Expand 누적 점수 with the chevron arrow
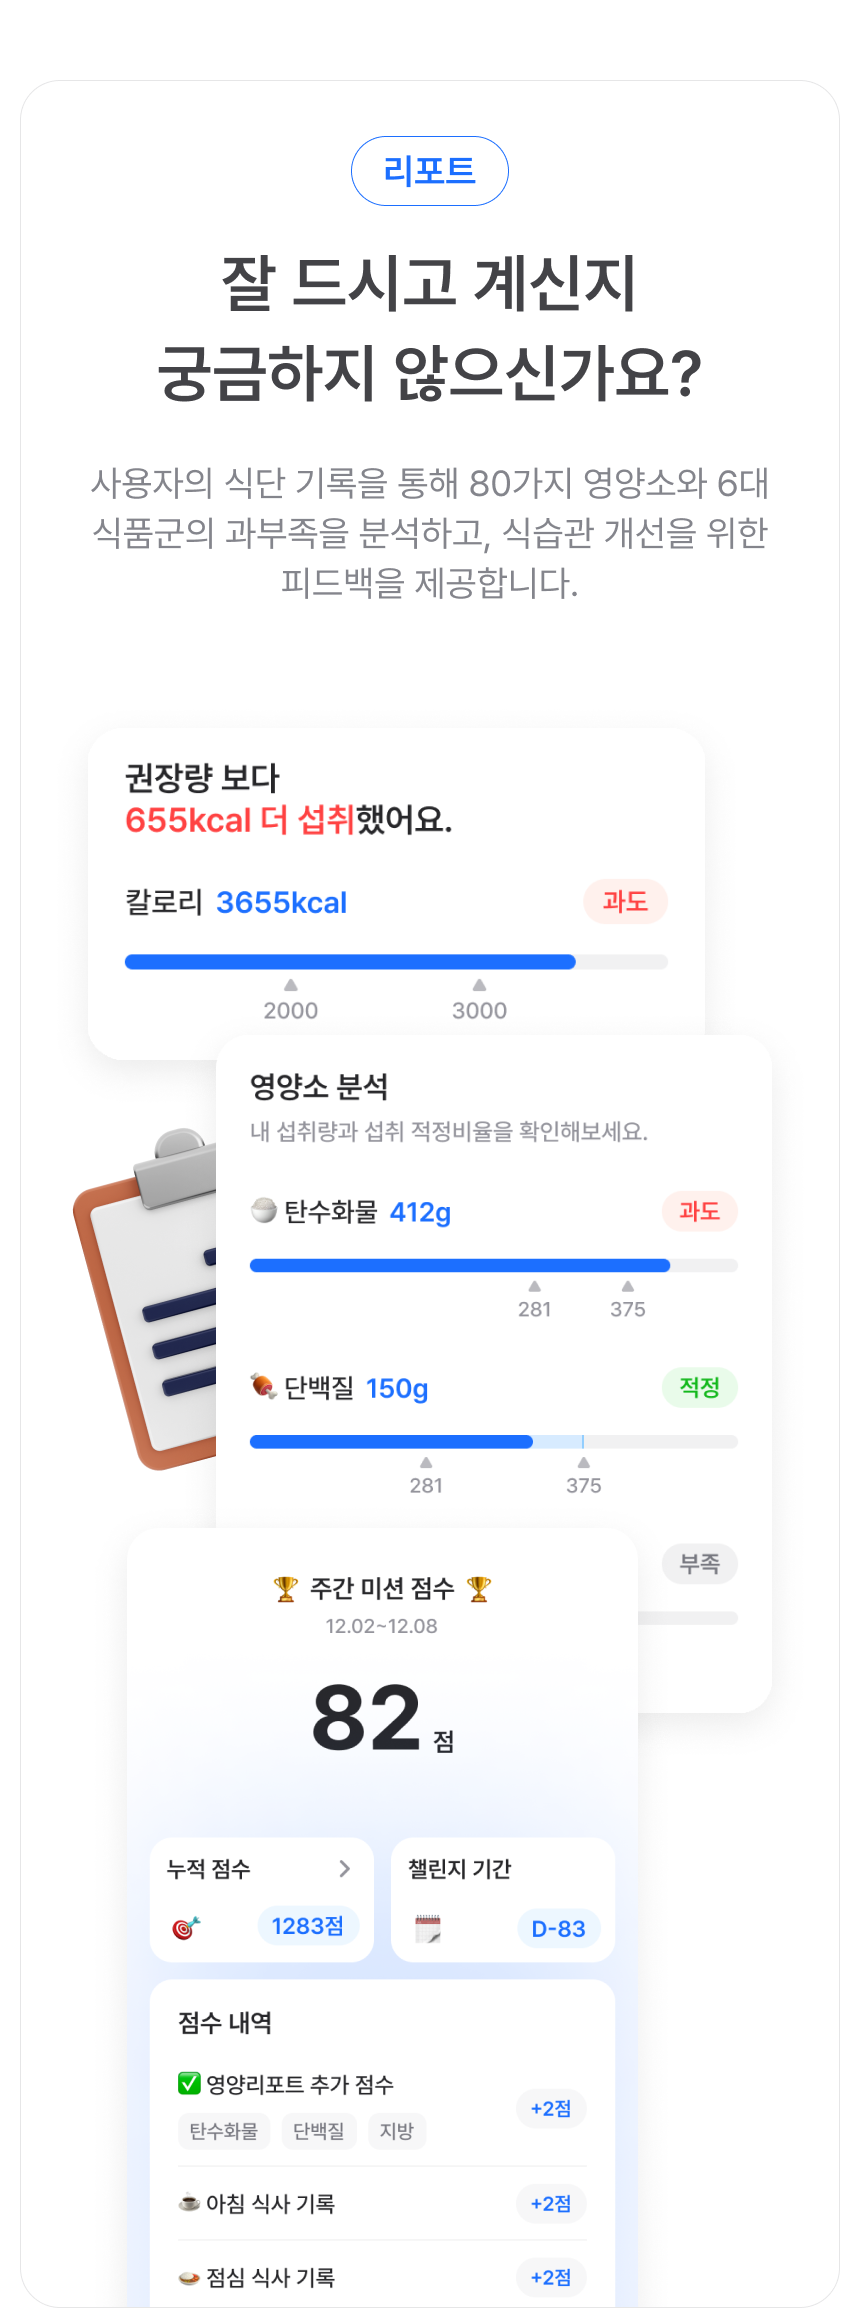The width and height of the screenshot is (860, 2308). [x=344, y=1868]
